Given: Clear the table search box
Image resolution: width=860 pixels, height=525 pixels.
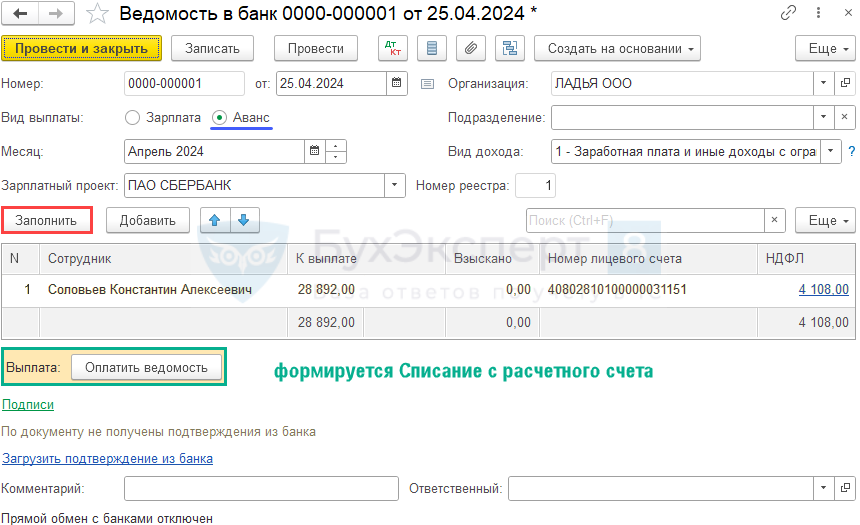Looking at the screenshot, I should click(x=774, y=220).
